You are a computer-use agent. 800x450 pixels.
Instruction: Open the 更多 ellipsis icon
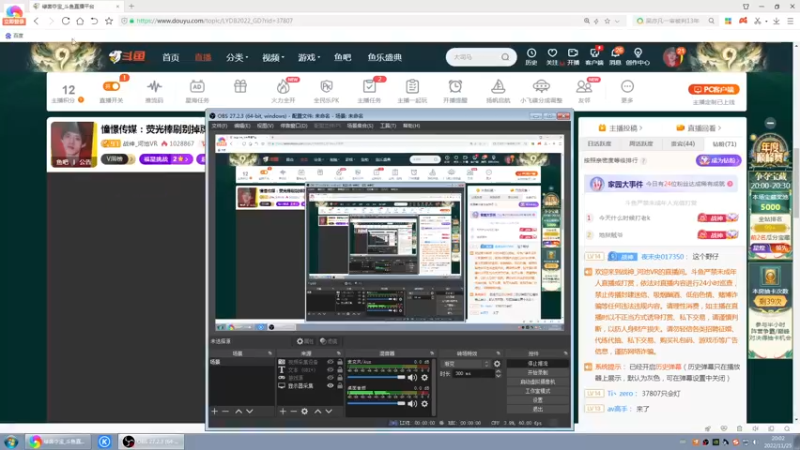(627, 86)
